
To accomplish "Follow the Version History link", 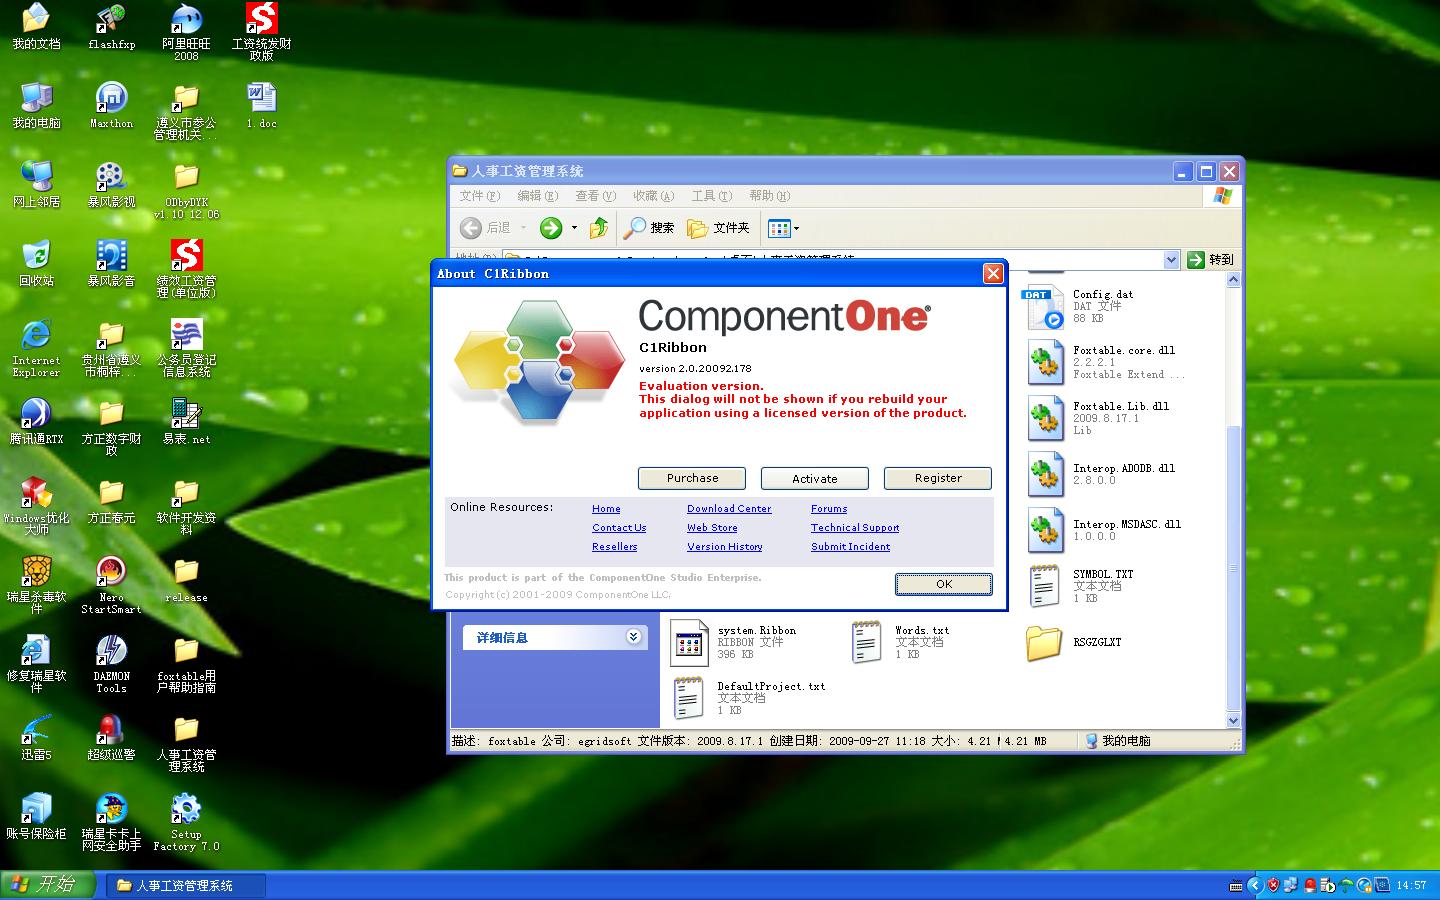I will point(725,547).
